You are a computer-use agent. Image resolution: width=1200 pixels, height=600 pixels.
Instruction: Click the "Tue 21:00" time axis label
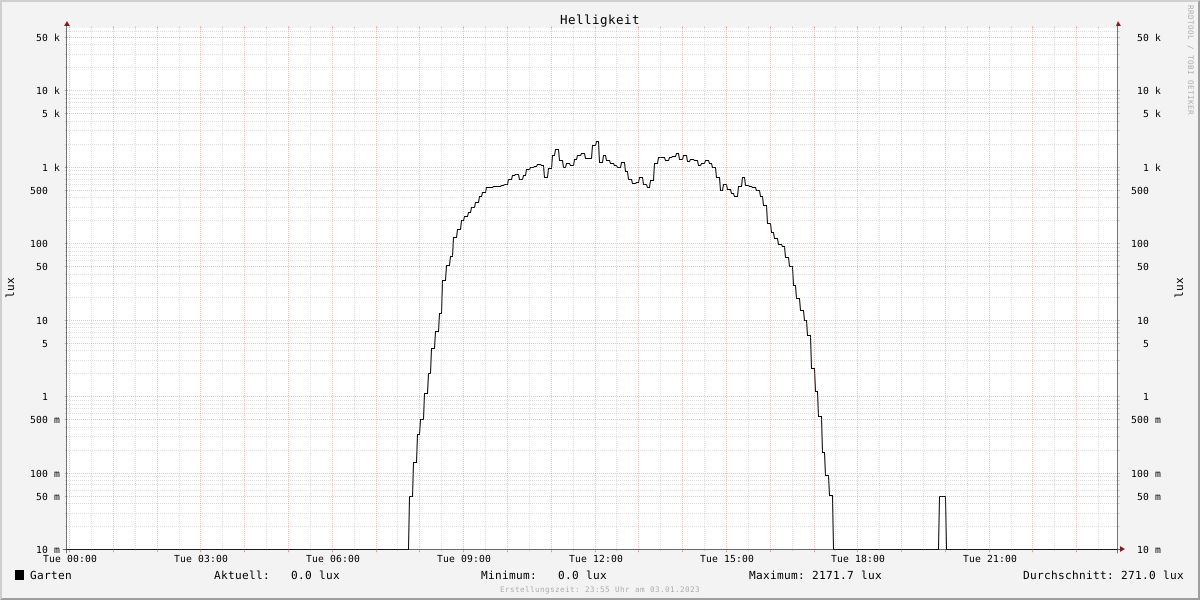pos(990,559)
